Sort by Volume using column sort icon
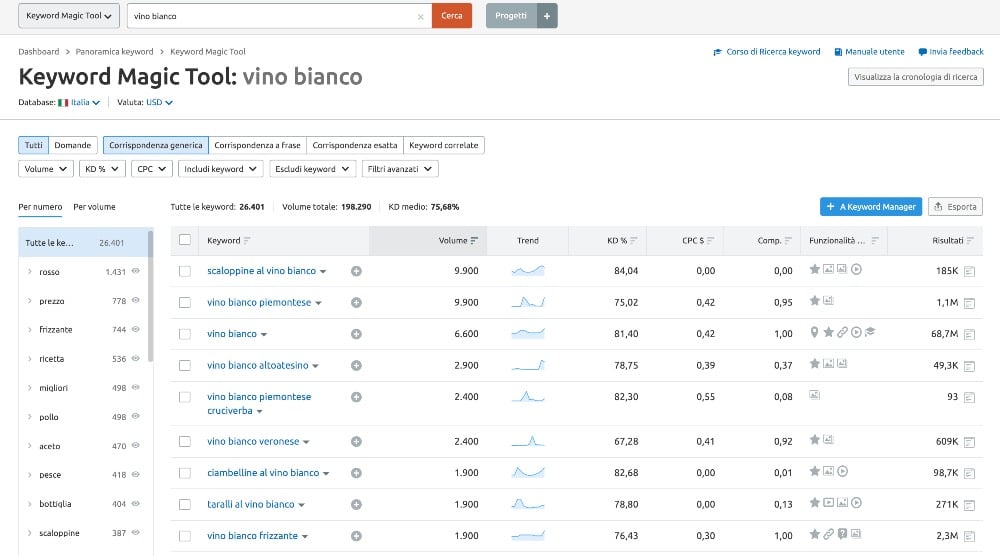The image size is (1000, 556). click(474, 240)
